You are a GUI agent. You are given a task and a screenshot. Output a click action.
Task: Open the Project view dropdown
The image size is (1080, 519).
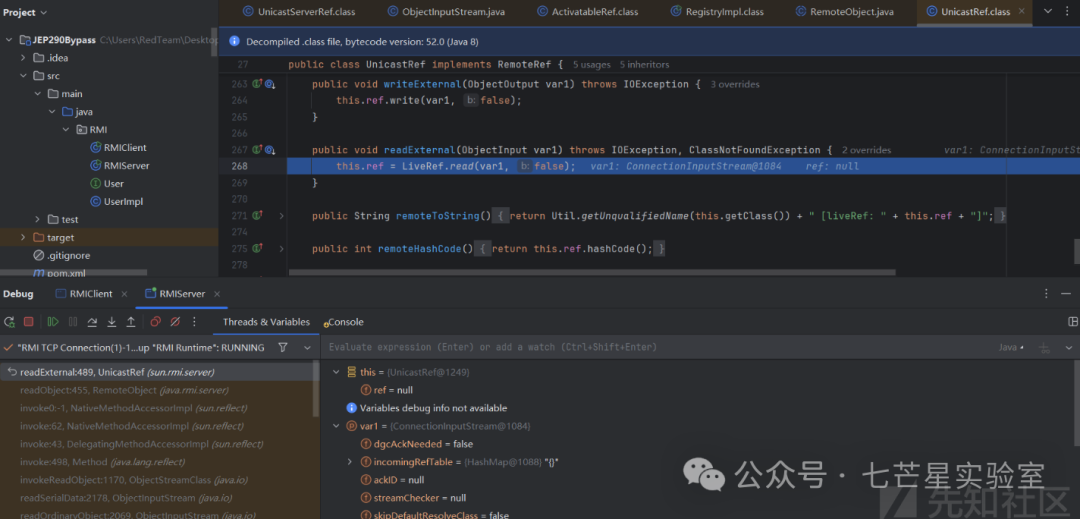(25, 12)
